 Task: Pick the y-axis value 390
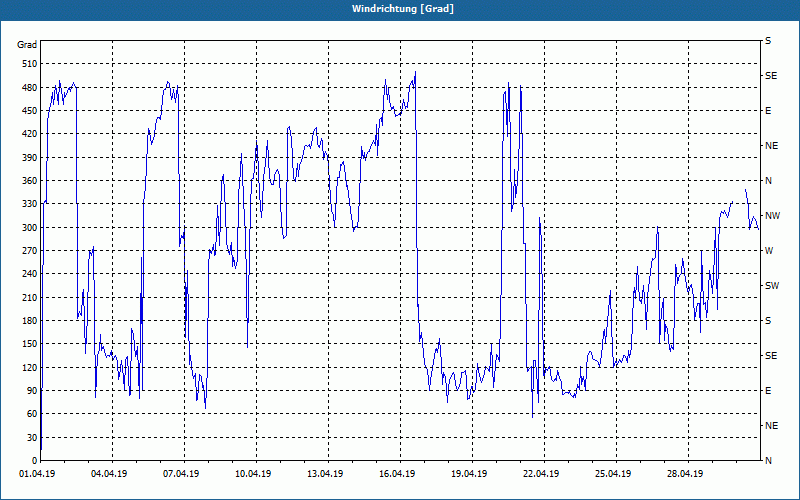tap(30, 158)
